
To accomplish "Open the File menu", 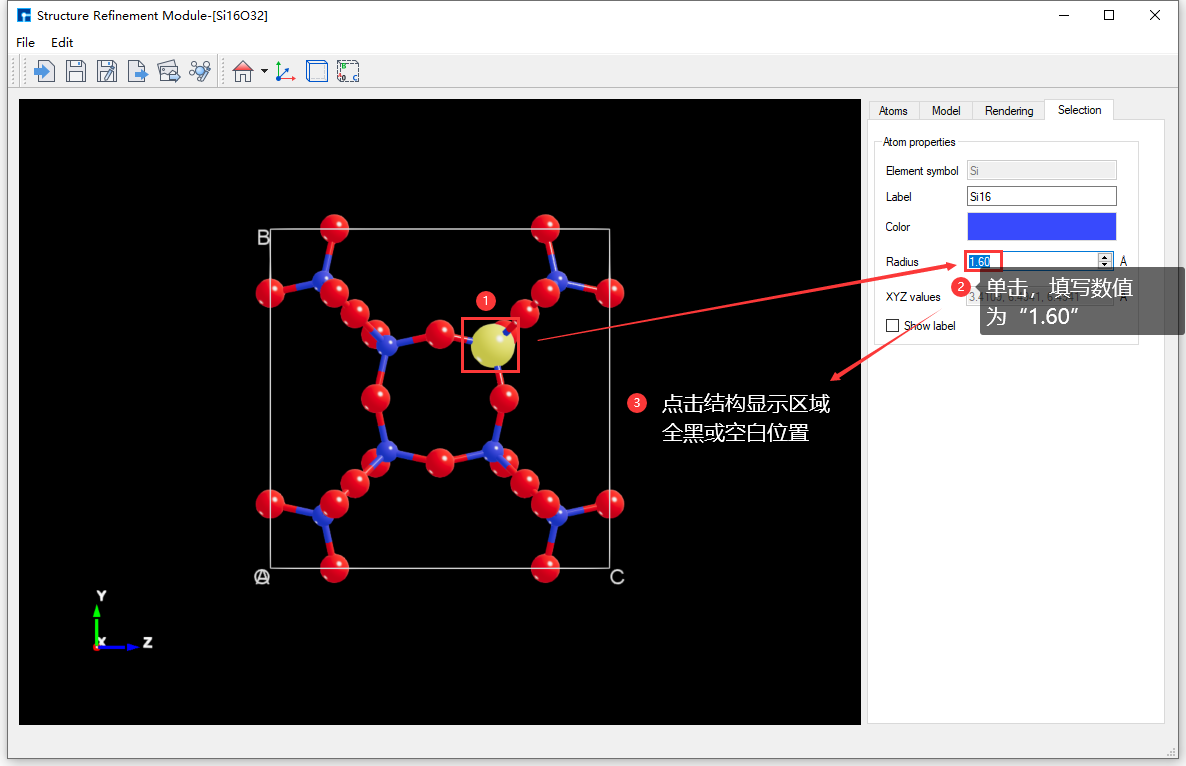I will (25, 42).
